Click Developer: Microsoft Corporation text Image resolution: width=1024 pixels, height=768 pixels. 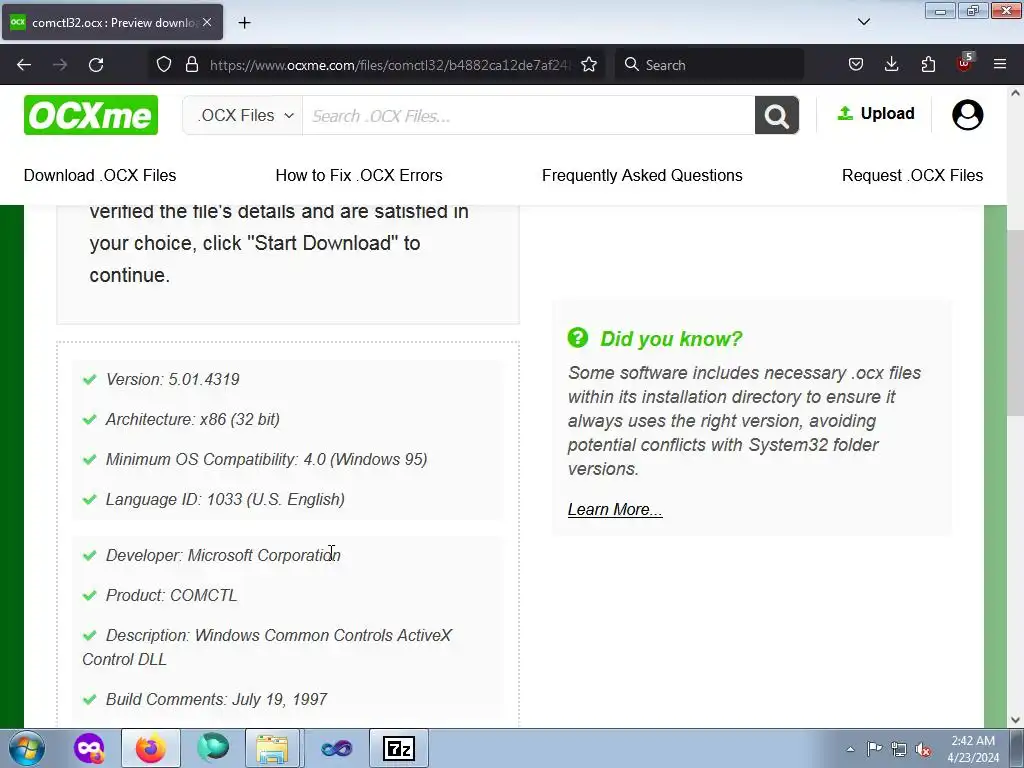(223, 555)
